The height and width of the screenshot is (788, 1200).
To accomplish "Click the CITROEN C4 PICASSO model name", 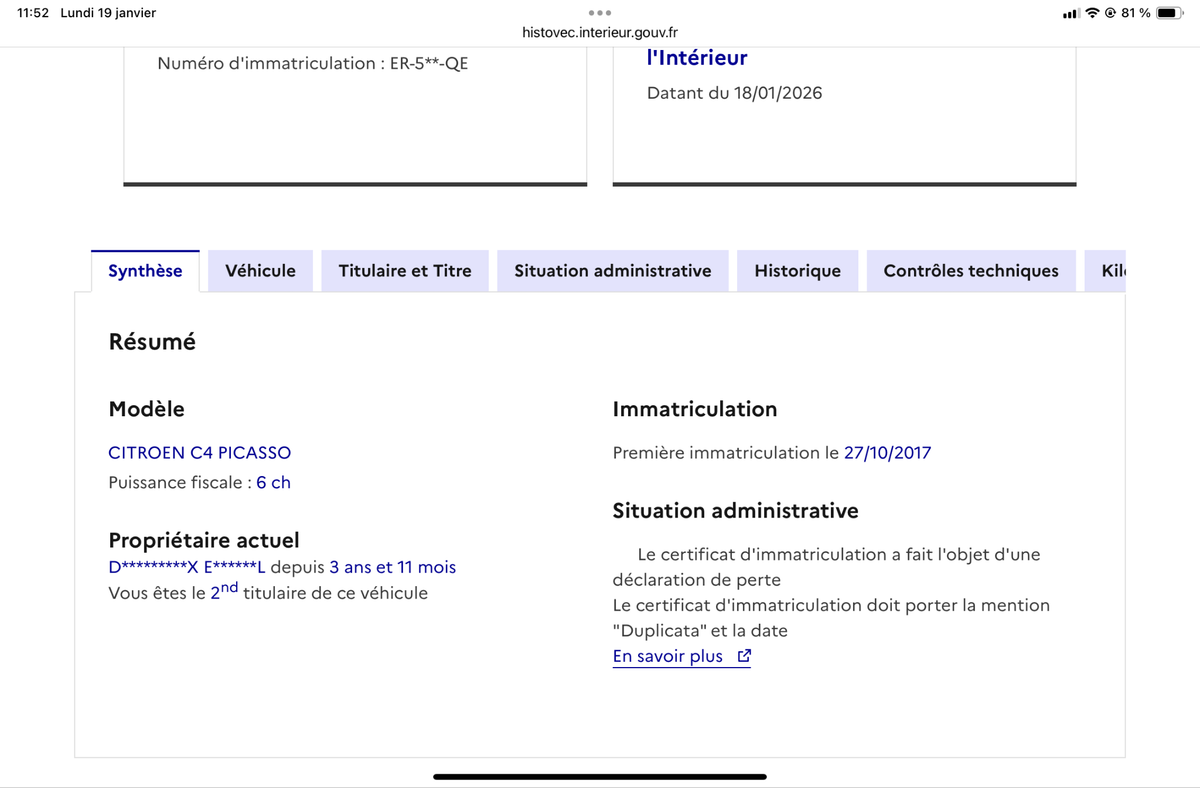I will 199,453.
